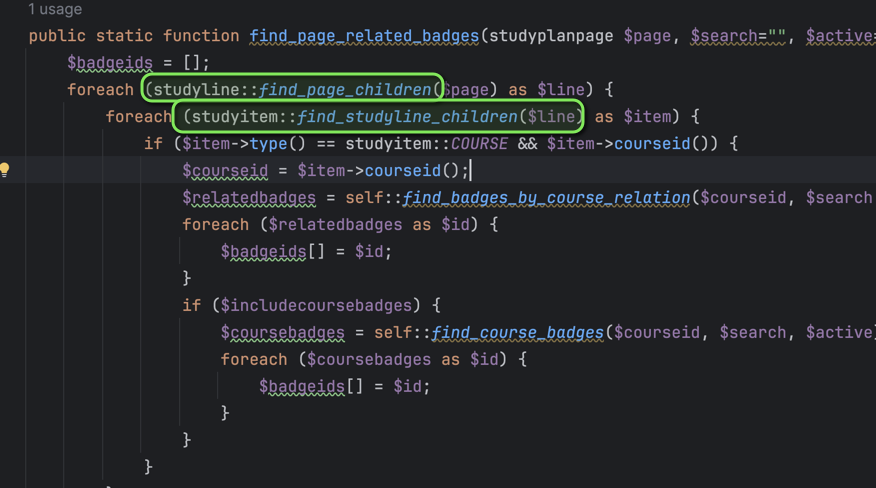Click the $badgeids = [] initialization variable
This screenshot has width=876, height=488.
tap(110, 63)
